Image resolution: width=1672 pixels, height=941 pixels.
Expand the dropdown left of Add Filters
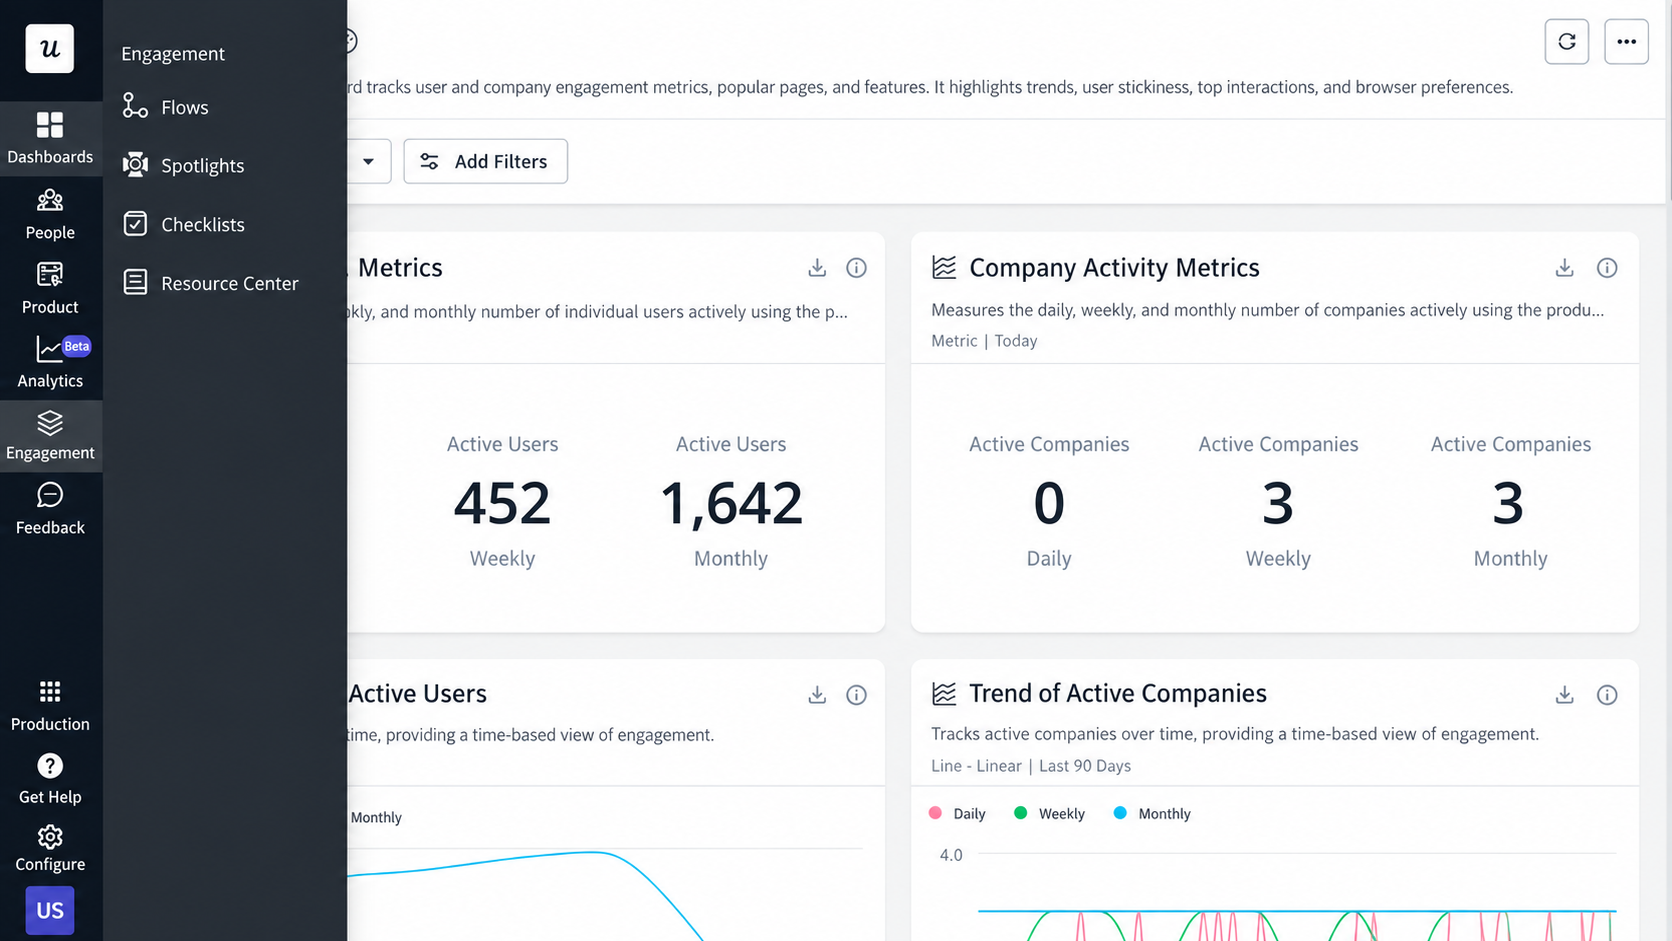tap(368, 161)
